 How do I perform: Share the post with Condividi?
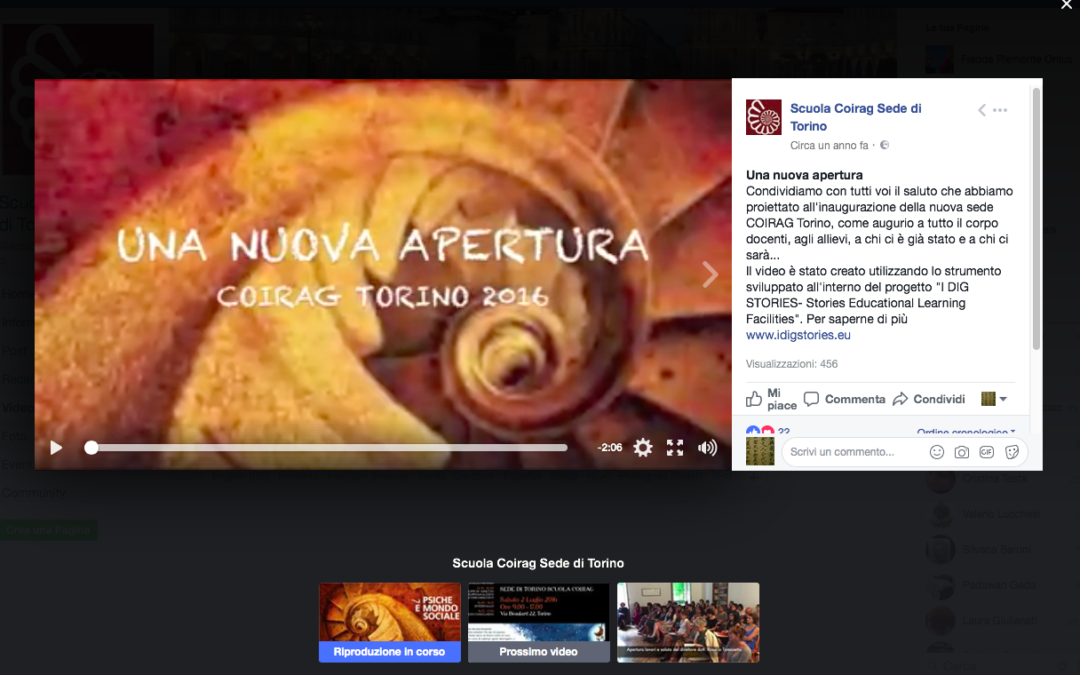(929, 399)
